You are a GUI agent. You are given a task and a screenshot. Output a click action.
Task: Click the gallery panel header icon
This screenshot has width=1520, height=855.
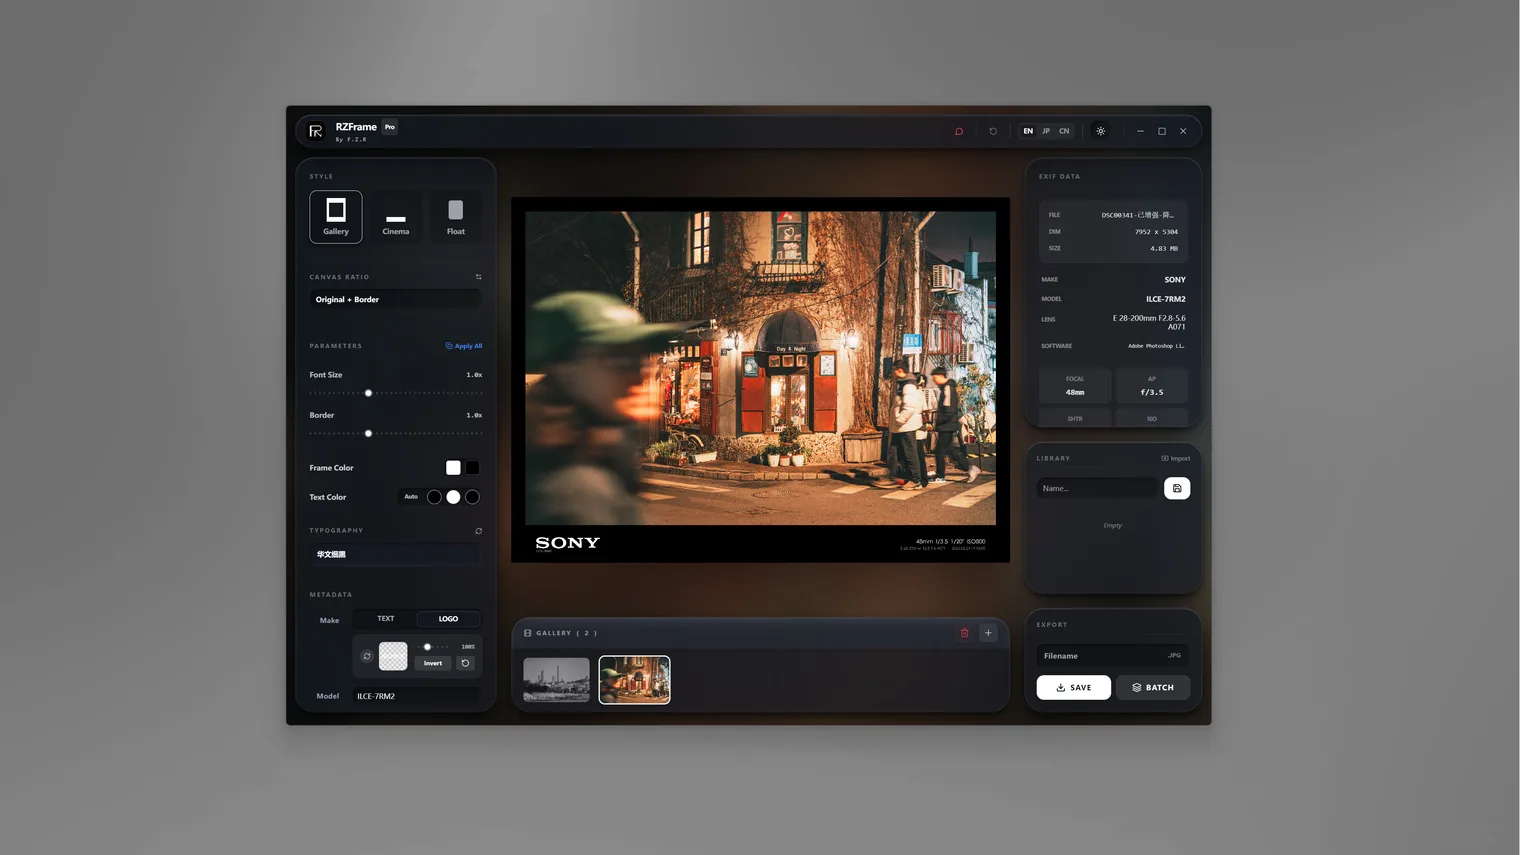(527, 633)
